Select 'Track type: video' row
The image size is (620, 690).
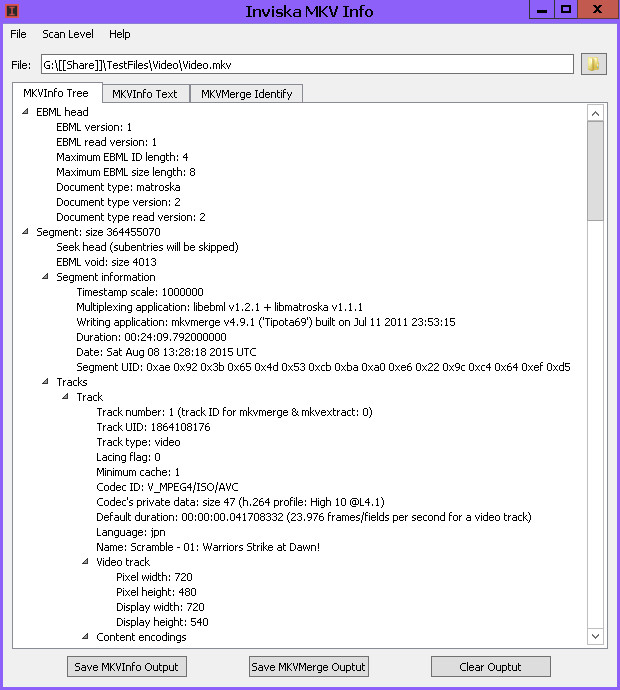138,442
